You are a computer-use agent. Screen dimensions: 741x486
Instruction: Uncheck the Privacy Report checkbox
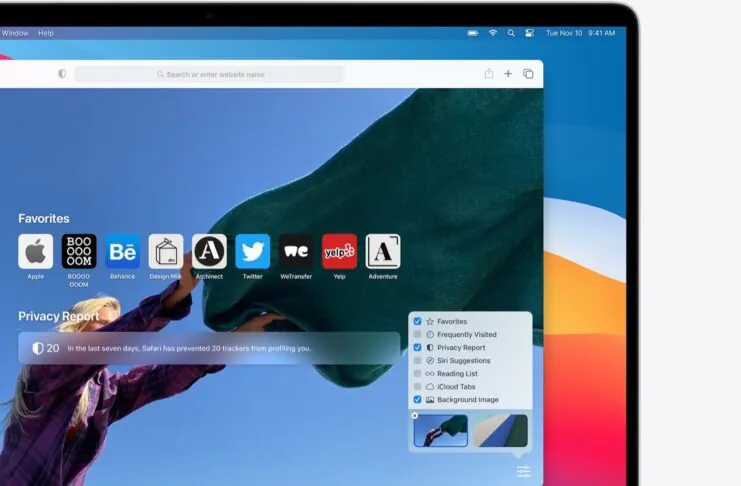click(x=417, y=347)
